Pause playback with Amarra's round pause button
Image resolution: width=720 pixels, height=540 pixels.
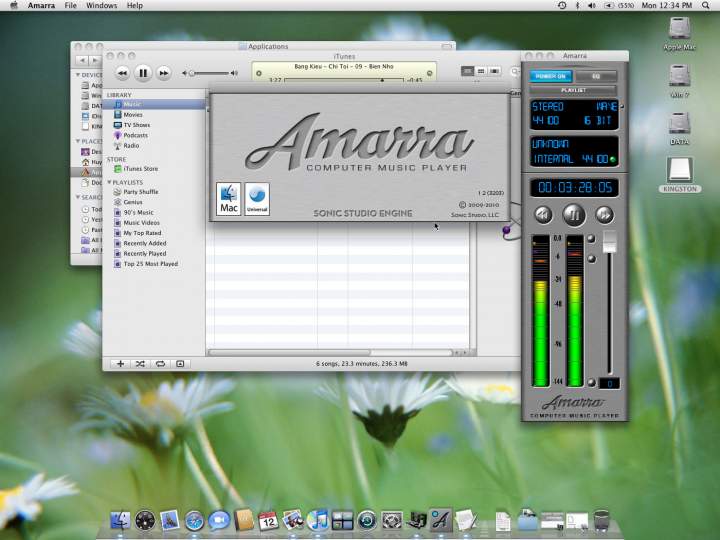point(574,214)
